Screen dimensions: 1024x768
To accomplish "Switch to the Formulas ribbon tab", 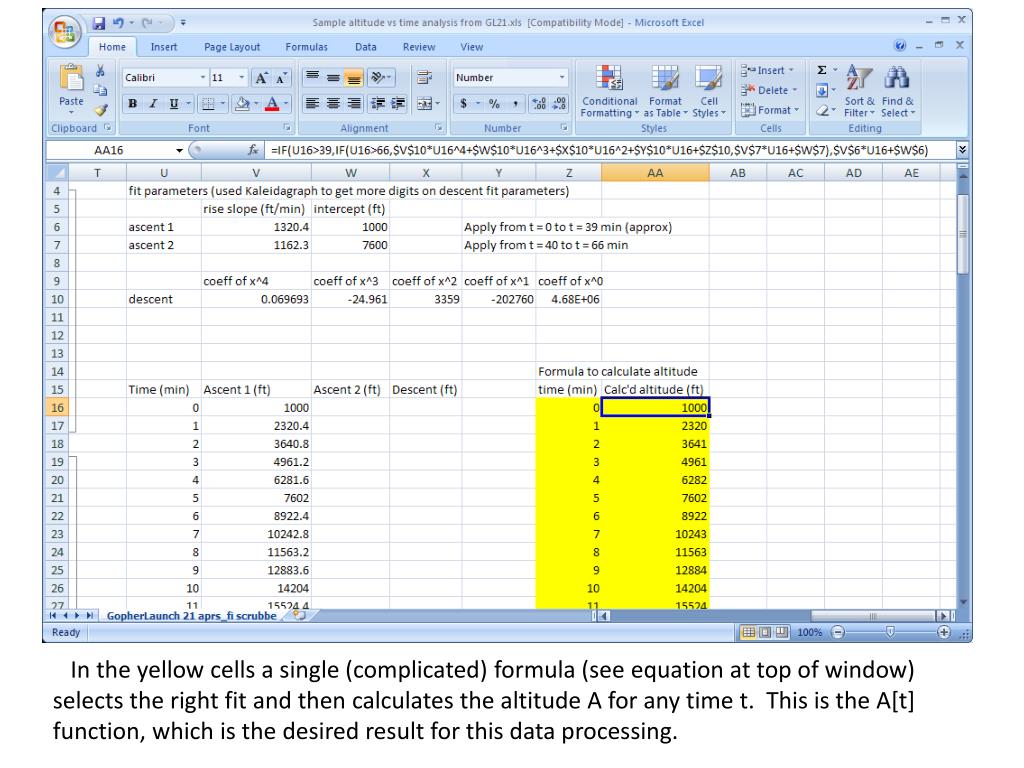I will (x=306, y=47).
